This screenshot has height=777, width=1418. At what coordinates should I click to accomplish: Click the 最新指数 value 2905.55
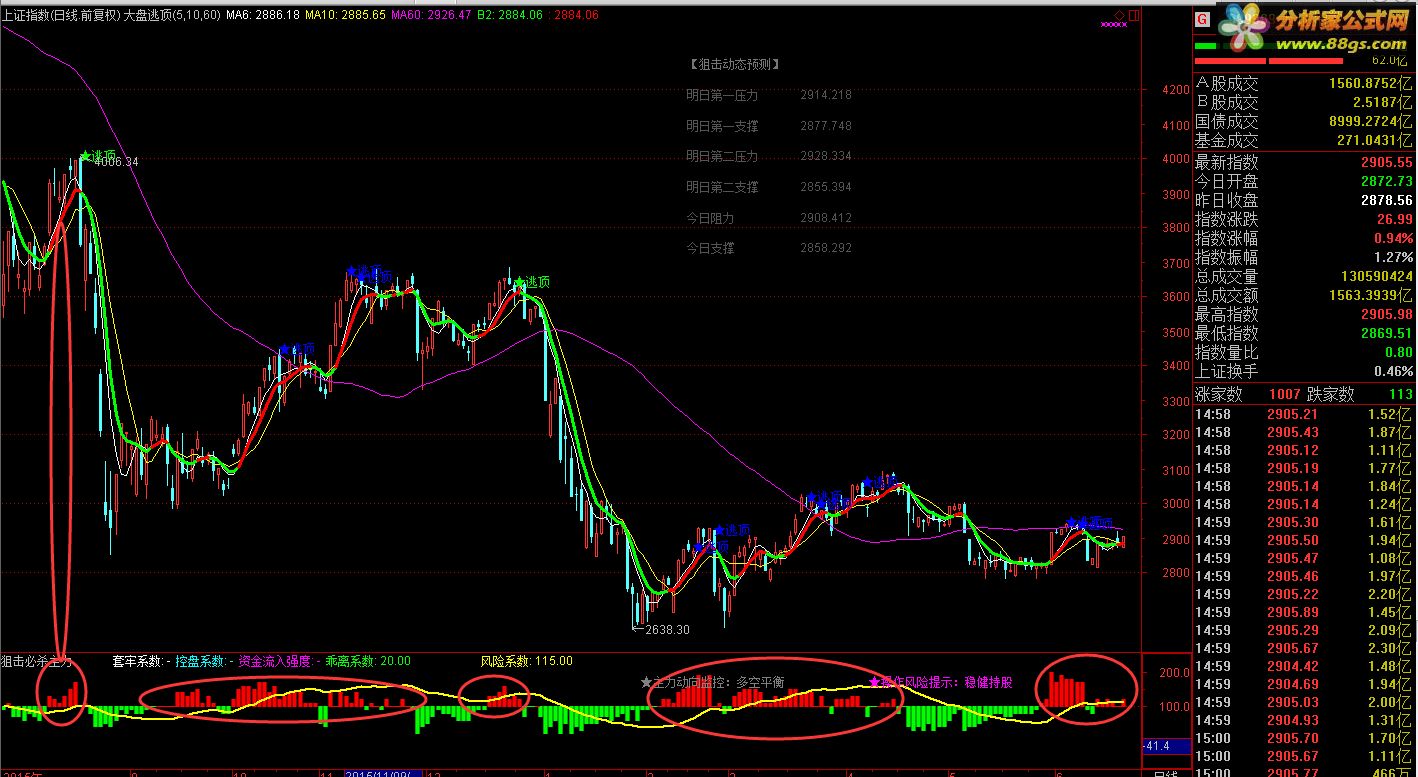coord(1385,162)
